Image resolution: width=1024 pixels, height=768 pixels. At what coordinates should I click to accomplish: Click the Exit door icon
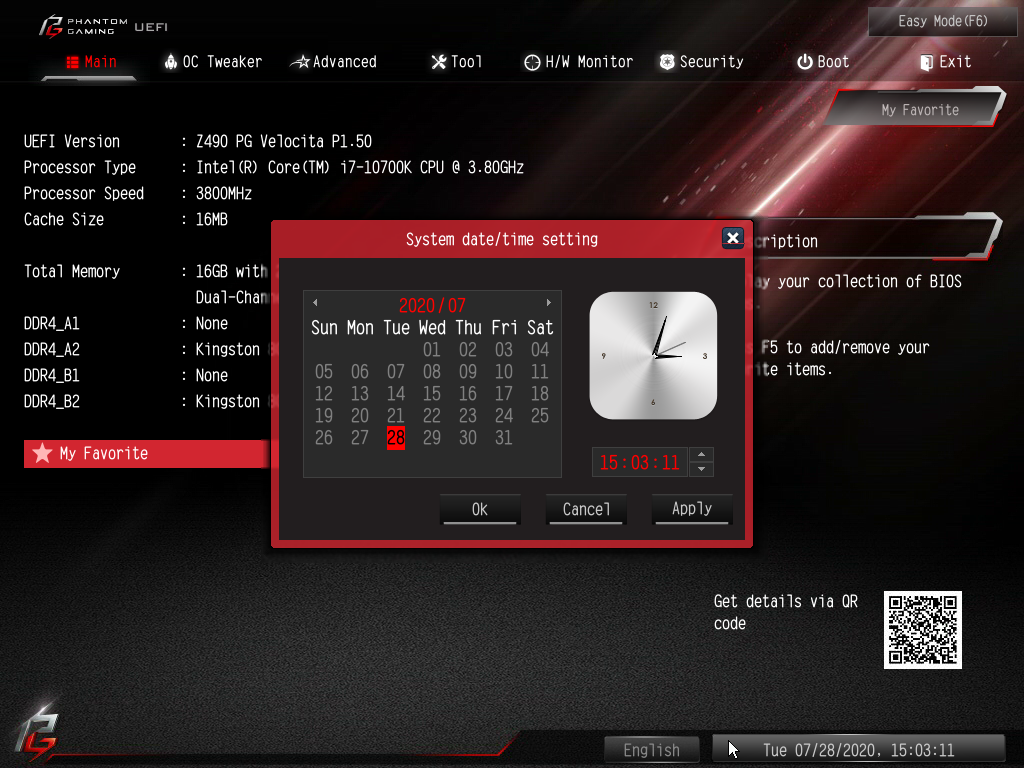pyautogui.click(x=926, y=63)
